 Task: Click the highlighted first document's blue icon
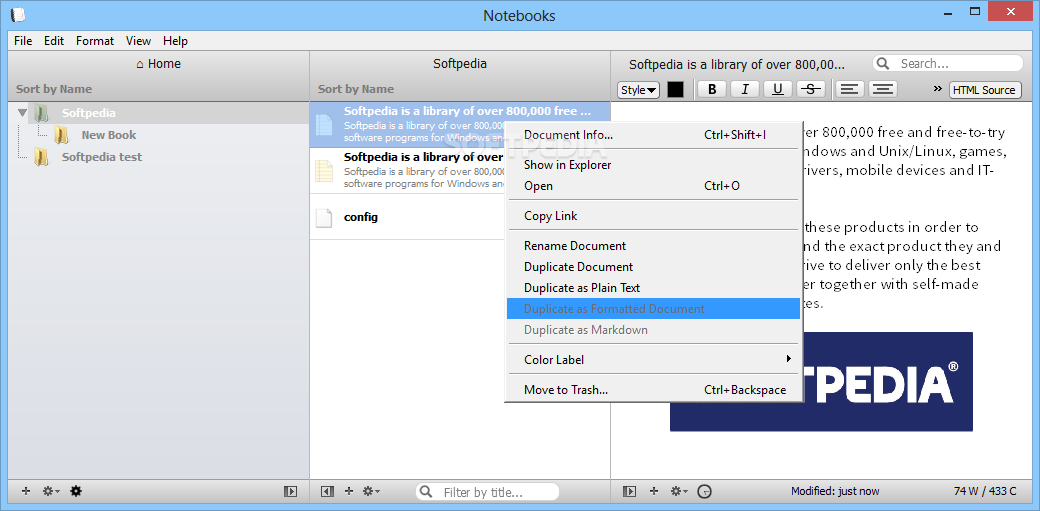324,125
